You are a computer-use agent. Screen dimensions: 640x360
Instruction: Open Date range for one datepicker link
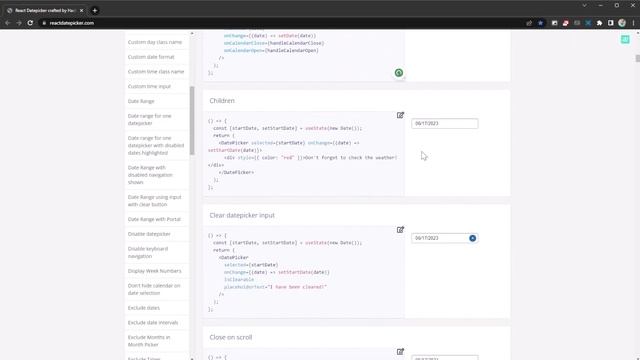[x=149, y=120]
